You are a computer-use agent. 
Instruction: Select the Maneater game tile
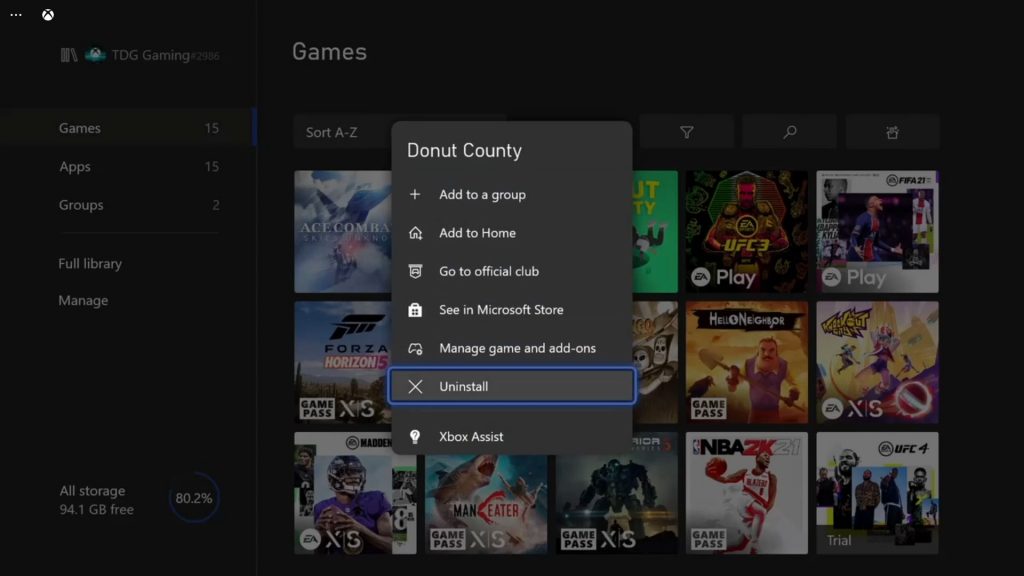[x=486, y=504]
